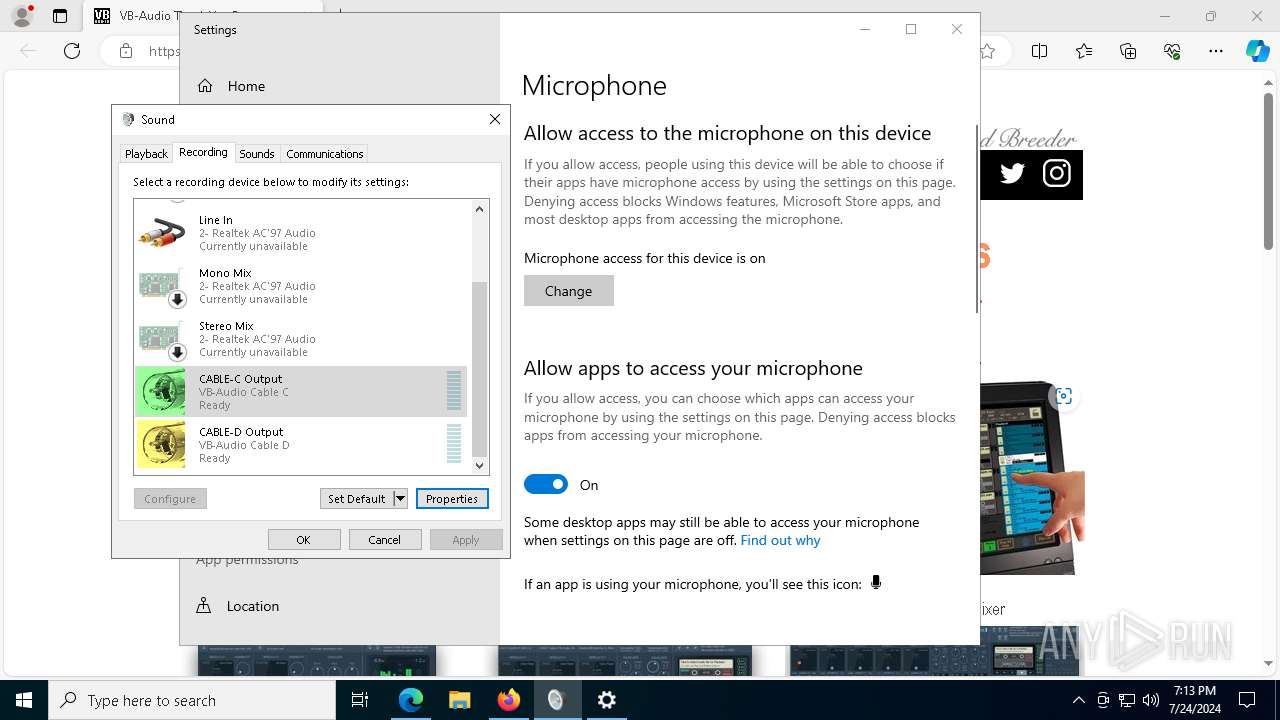This screenshot has height=720, width=1280.
Task: Open the notification center icon
Action: 1247,700
